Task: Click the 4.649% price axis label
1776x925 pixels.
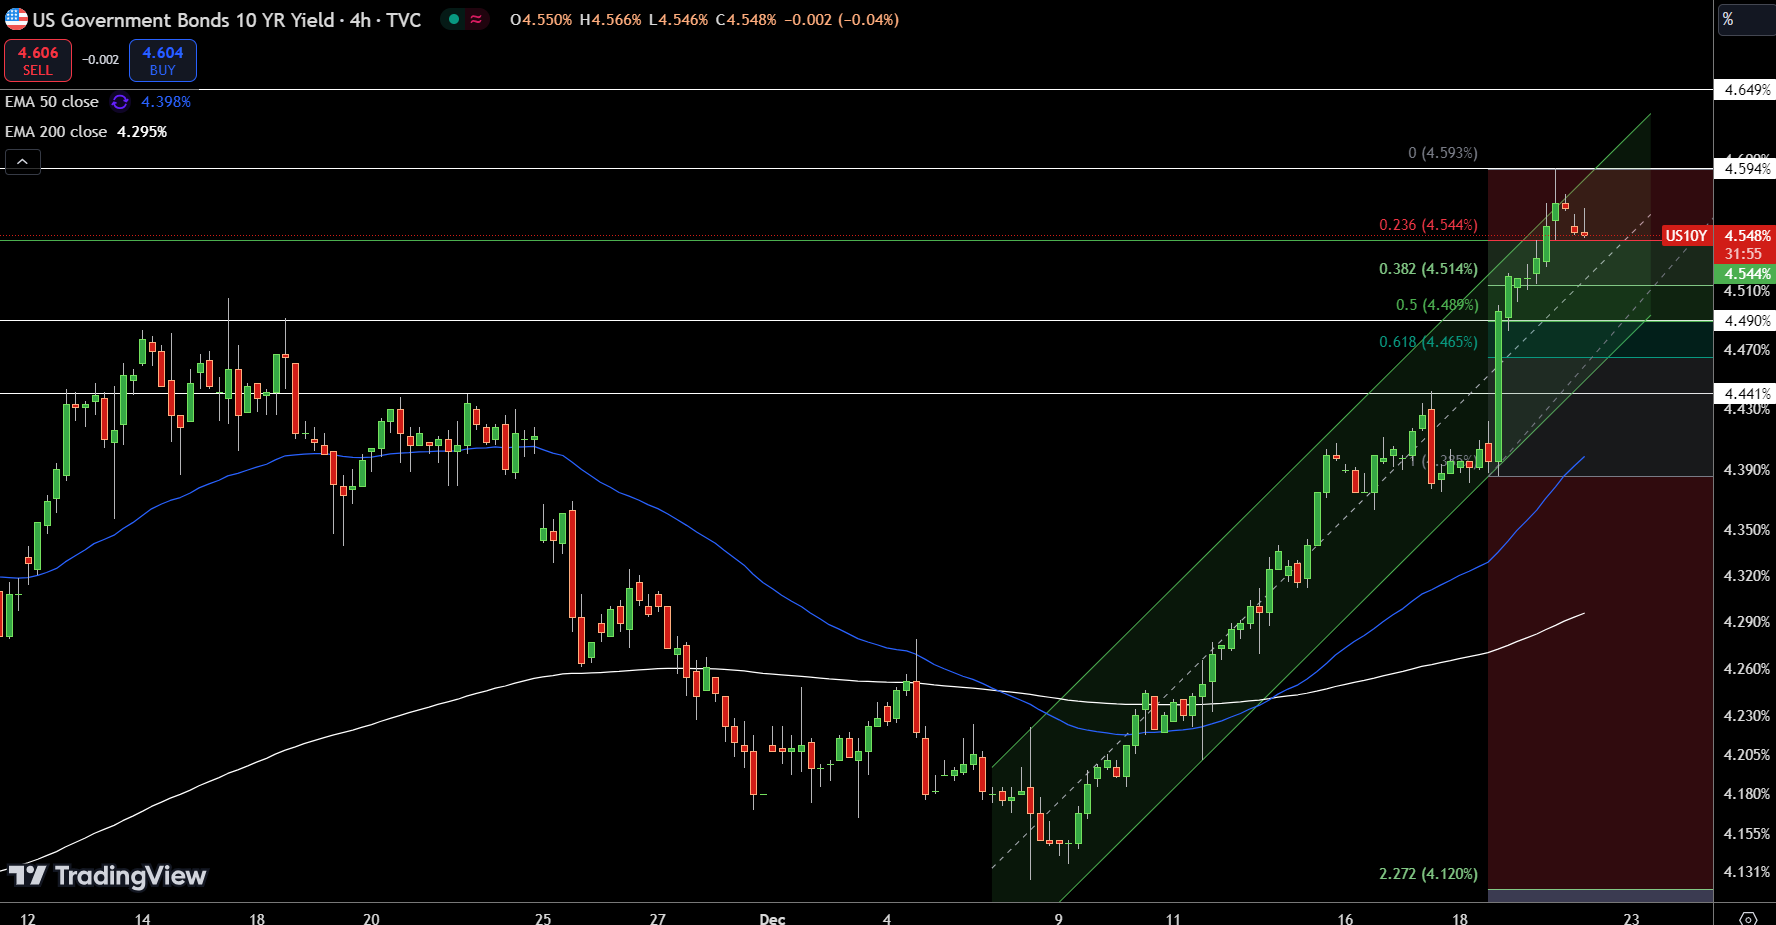Action: [1747, 90]
